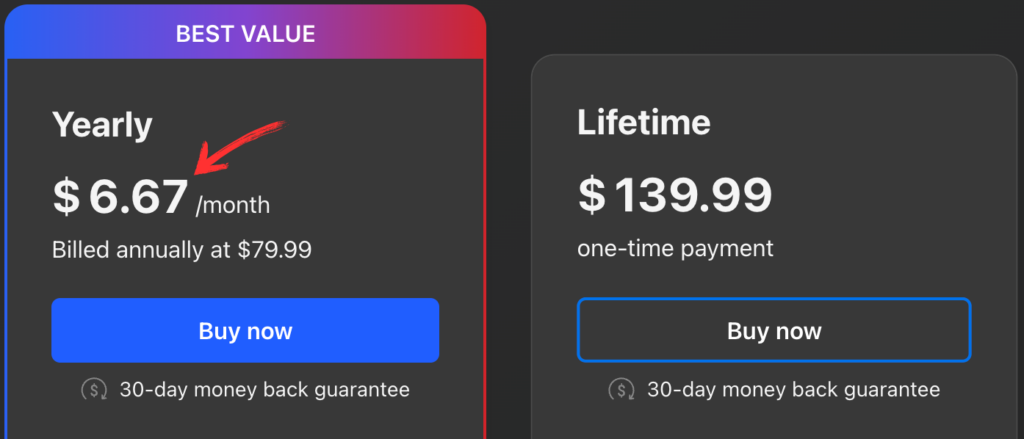Screen dimensions: 1024x439
Task: Click the Lifetime plan's money-back guarantee icon
Action: (623, 389)
